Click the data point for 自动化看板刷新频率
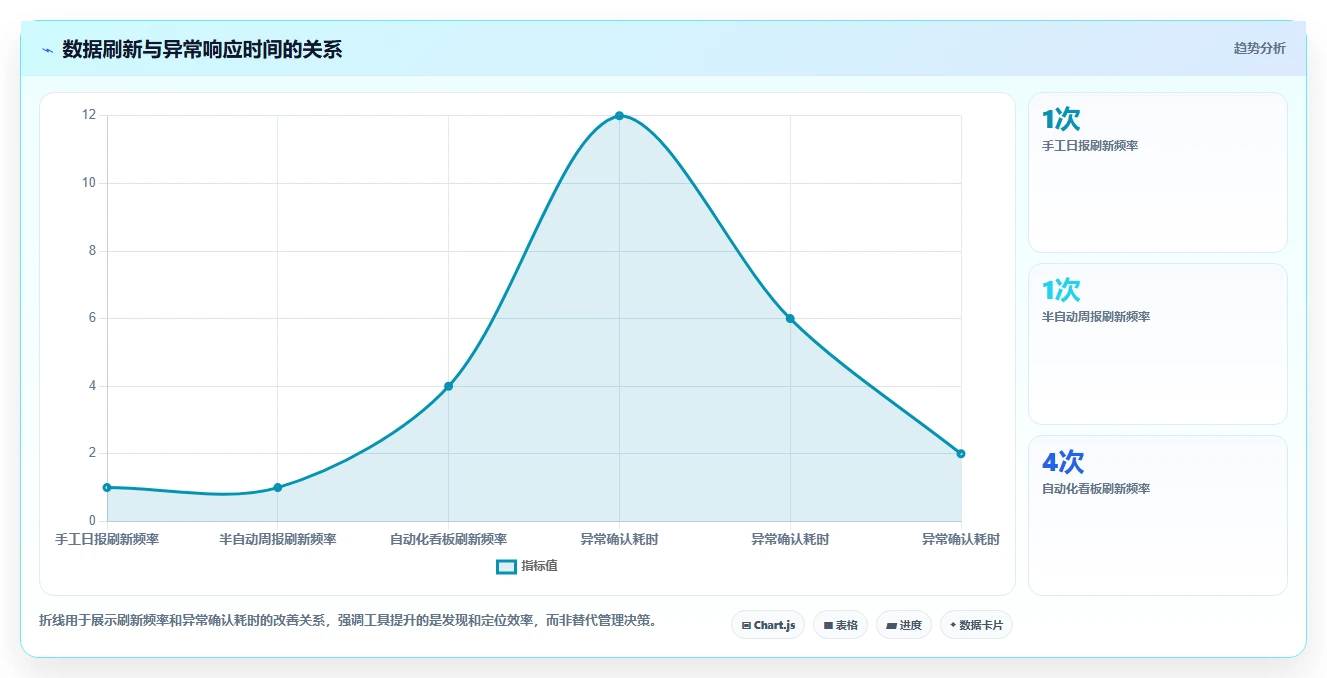The width and height of the screenshot is (1327, 678). pos(448,386)
